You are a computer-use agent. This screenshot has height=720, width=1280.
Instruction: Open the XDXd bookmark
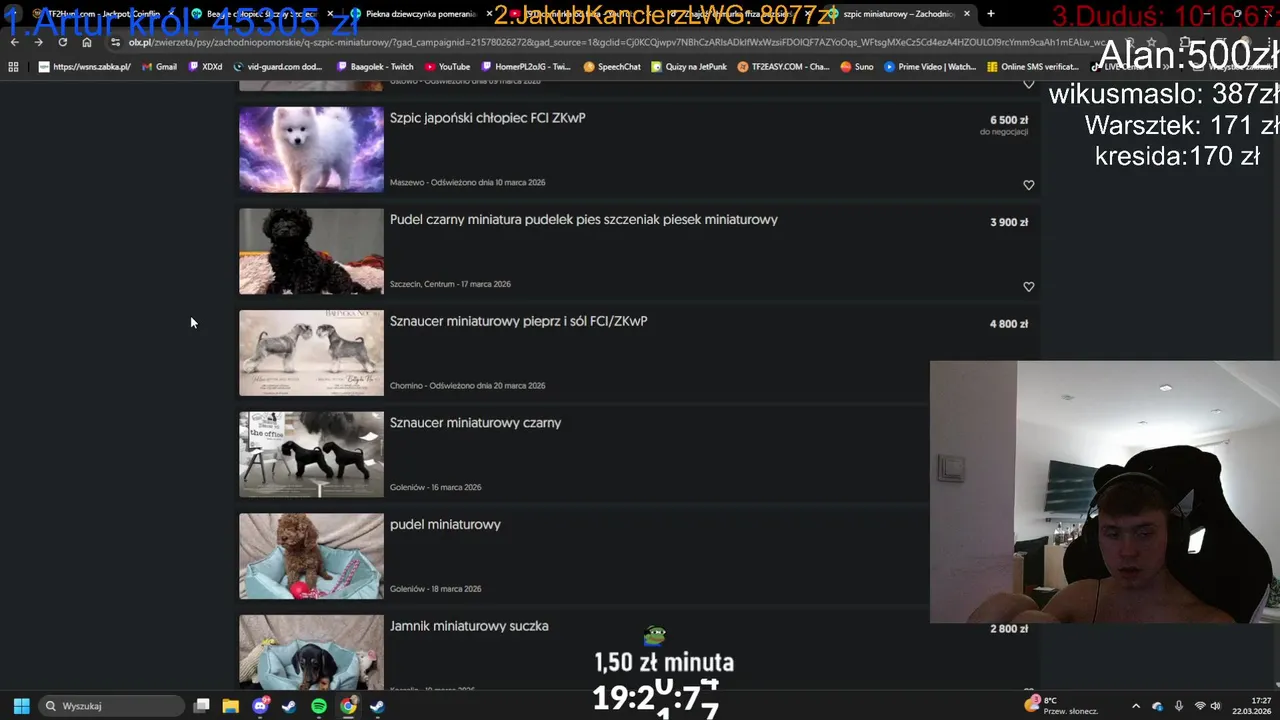pyautogui.click(x=206, y=67)
